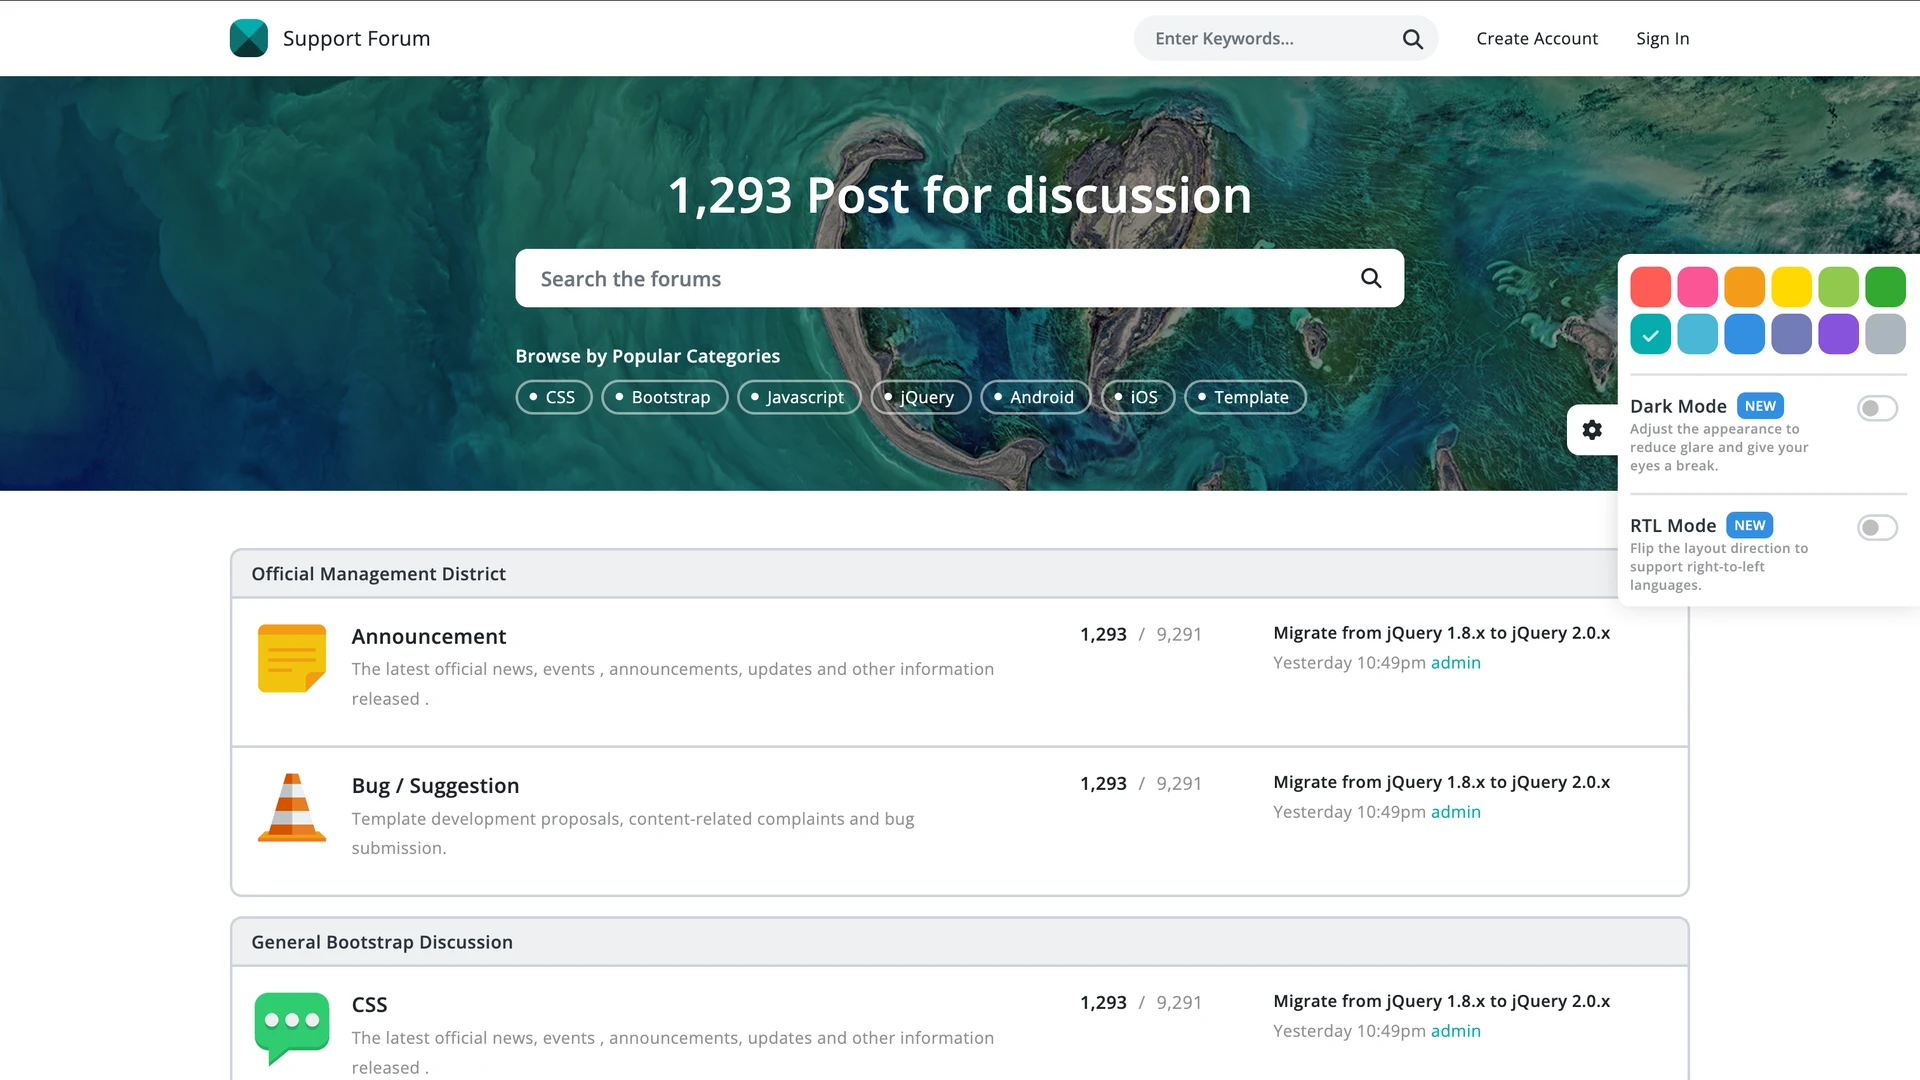1920x1080 pixels.
Task: Click the 1,293 Post for discussion headline
Action: point(959,195)
